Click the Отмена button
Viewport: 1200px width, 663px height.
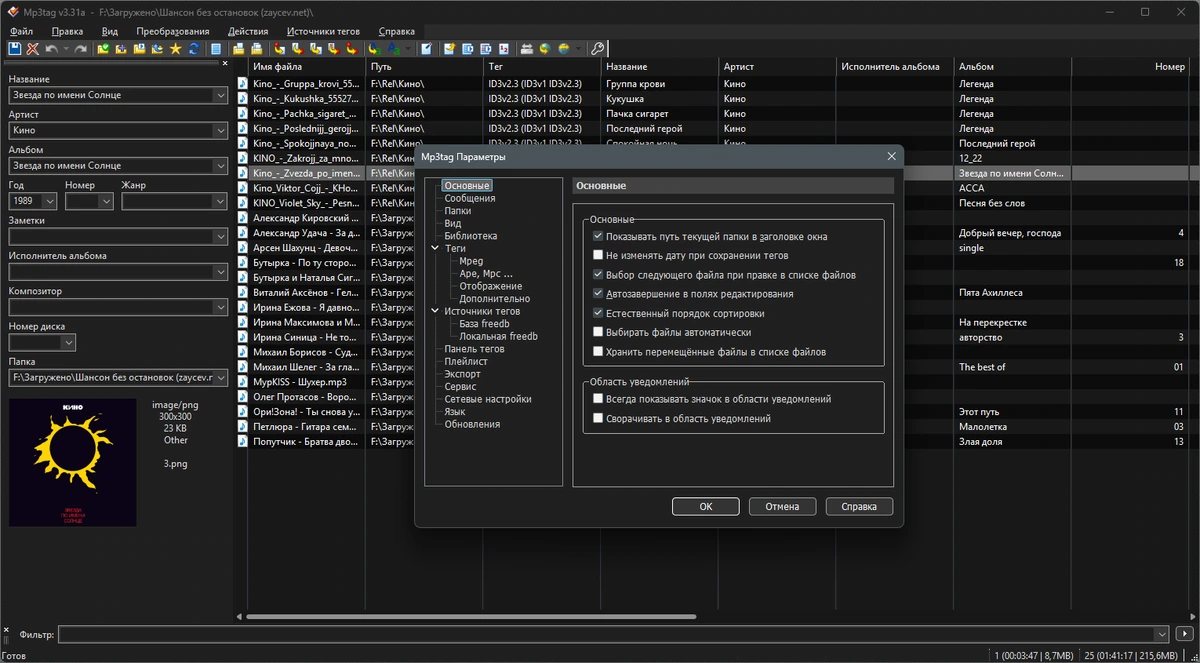click(782, 507)
